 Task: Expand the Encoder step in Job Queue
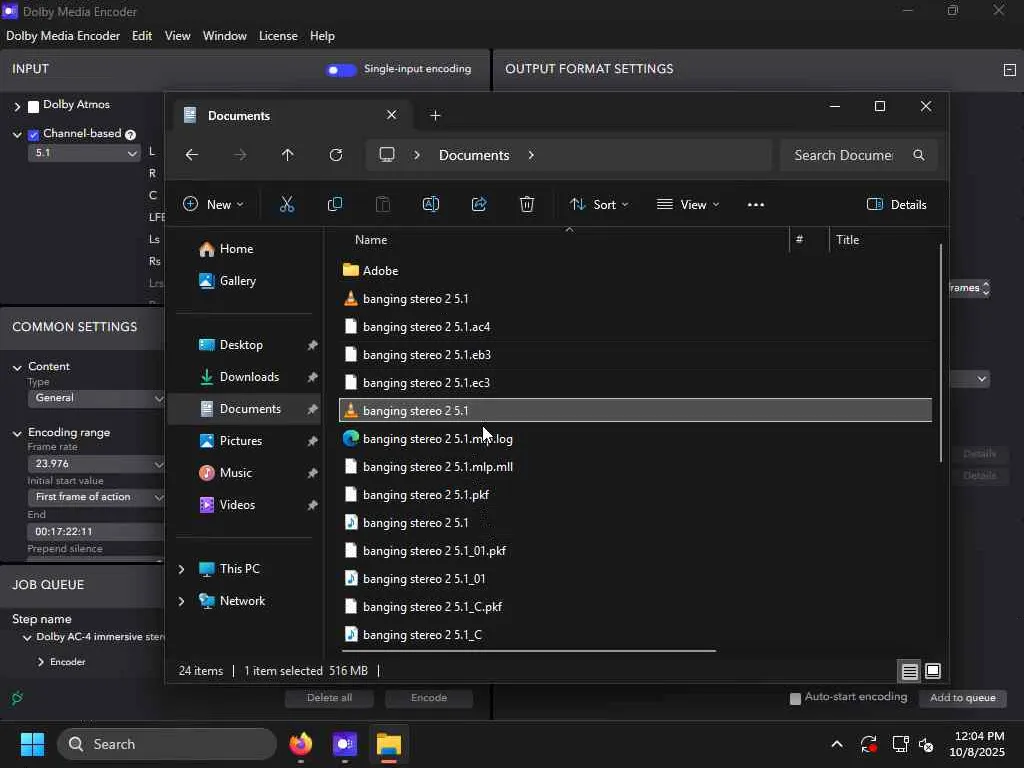(x=40, y=662)
